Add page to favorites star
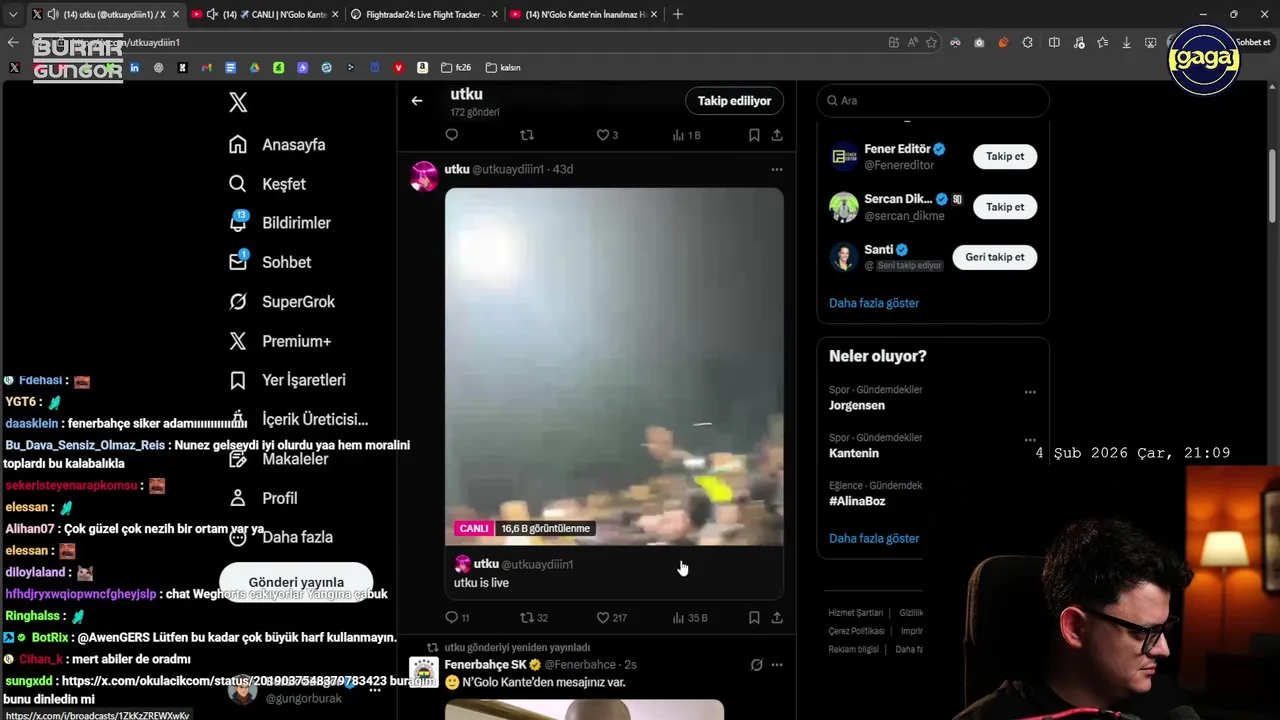The height and width of the screenshot is (720, 1280). 931,42
